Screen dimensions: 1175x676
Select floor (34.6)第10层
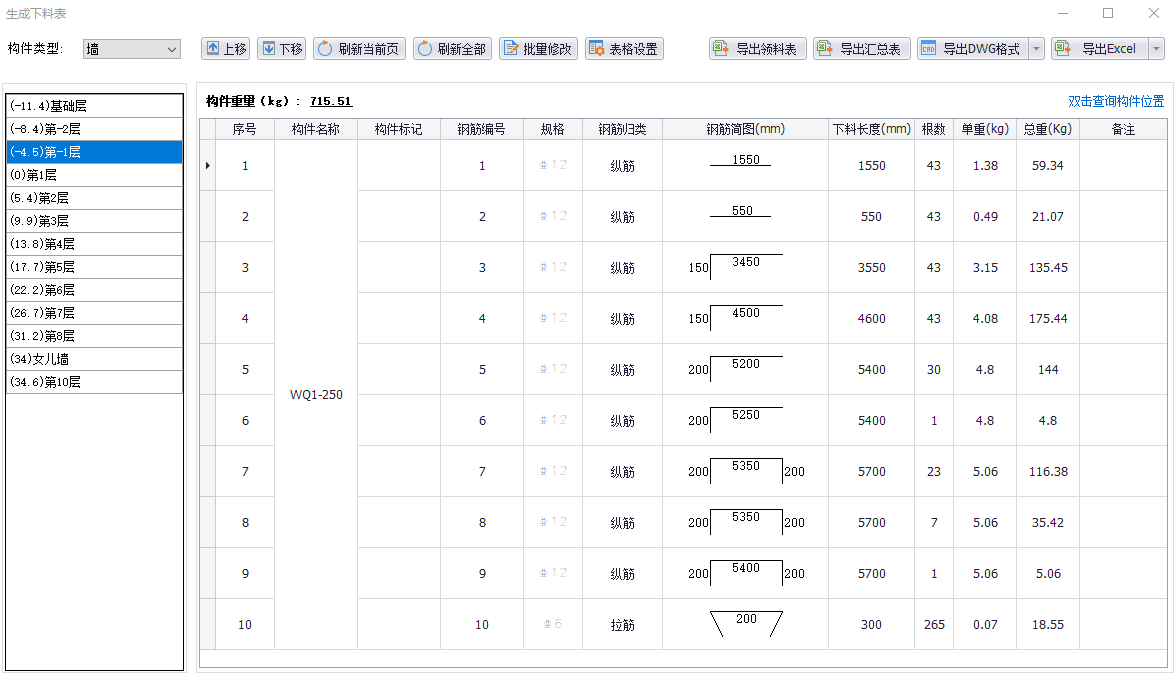pyautogui.click(x=94, y=381)
